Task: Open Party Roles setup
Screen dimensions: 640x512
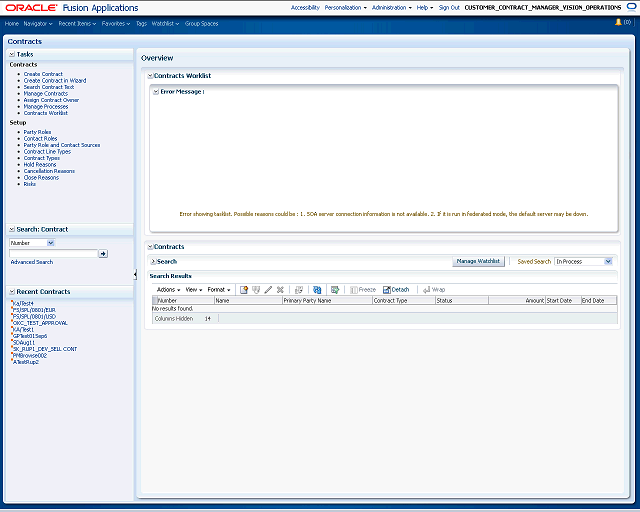Action: point(38,132)
